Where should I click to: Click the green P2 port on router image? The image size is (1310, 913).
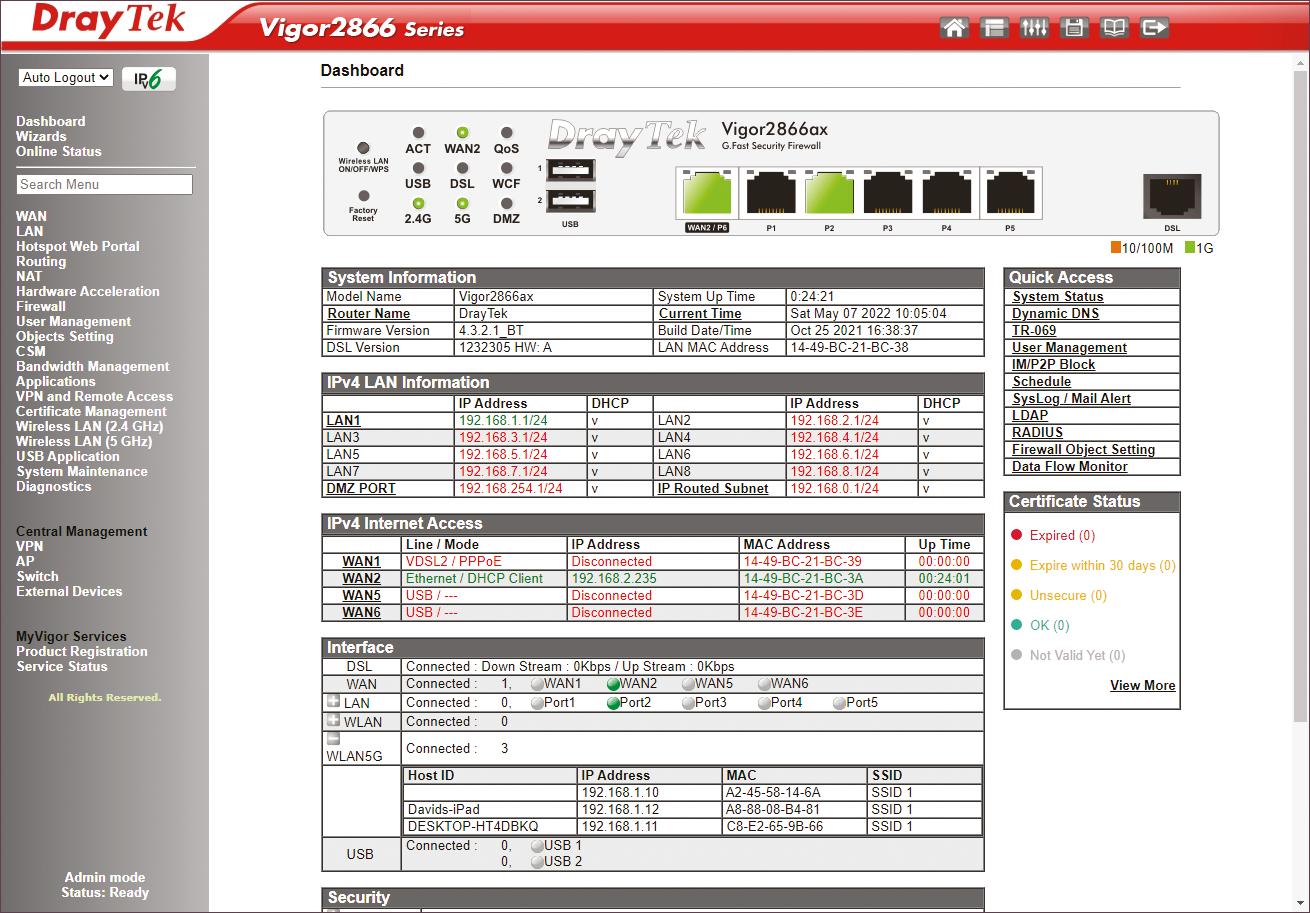(829, 193)
